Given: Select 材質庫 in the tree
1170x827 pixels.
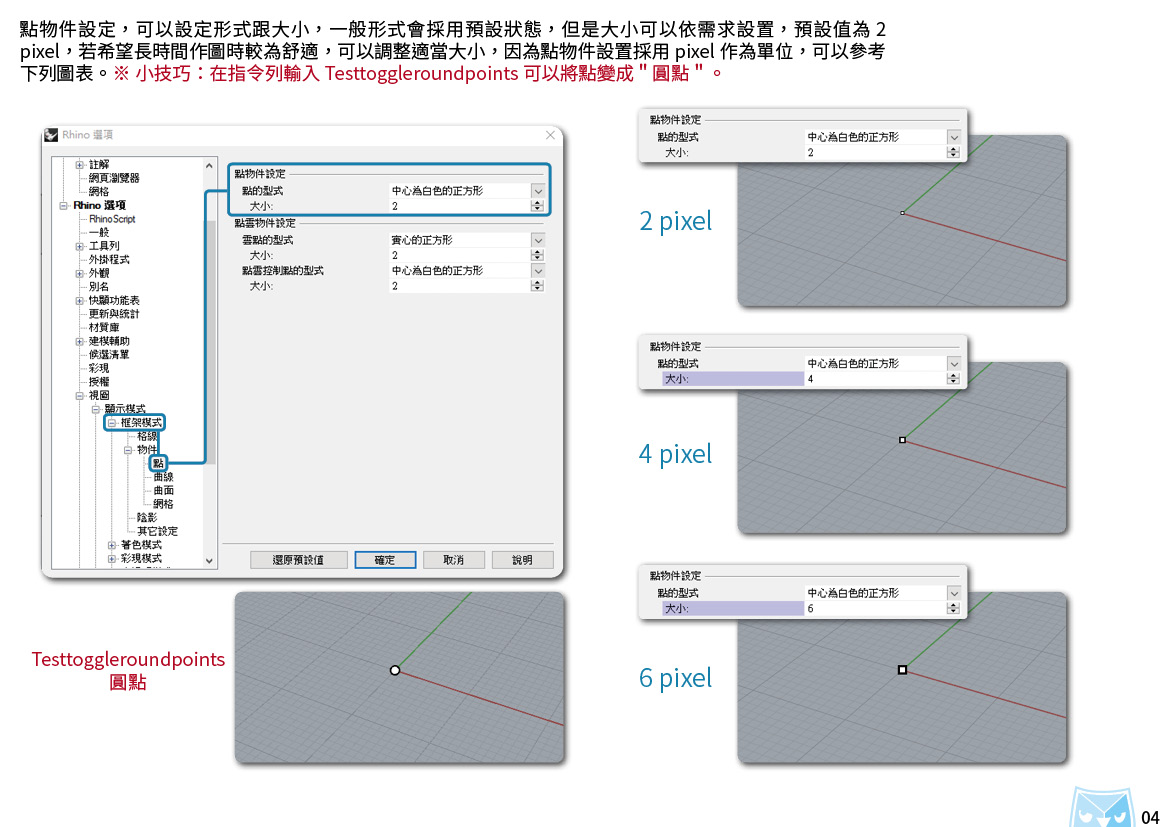Looking at the screenshot, I should (104, 327).
